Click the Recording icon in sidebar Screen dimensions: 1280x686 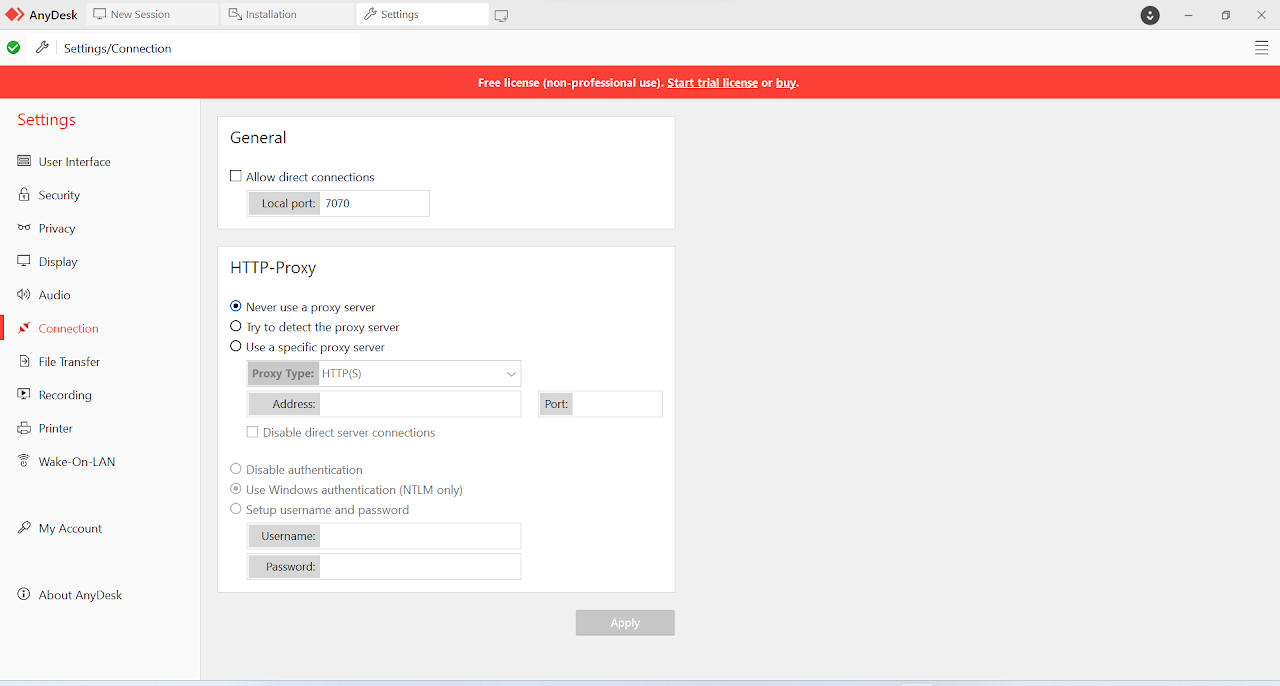coord(24,395)
